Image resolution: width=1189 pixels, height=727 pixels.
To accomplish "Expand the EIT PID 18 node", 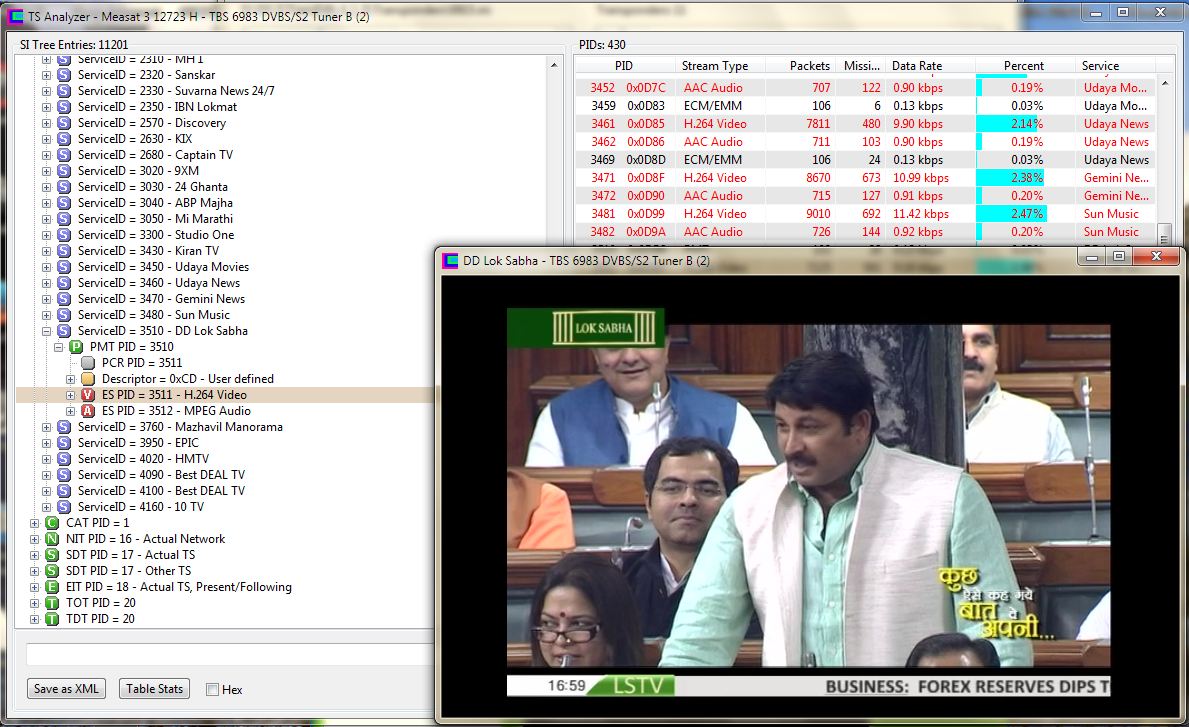I will (34, 588).
